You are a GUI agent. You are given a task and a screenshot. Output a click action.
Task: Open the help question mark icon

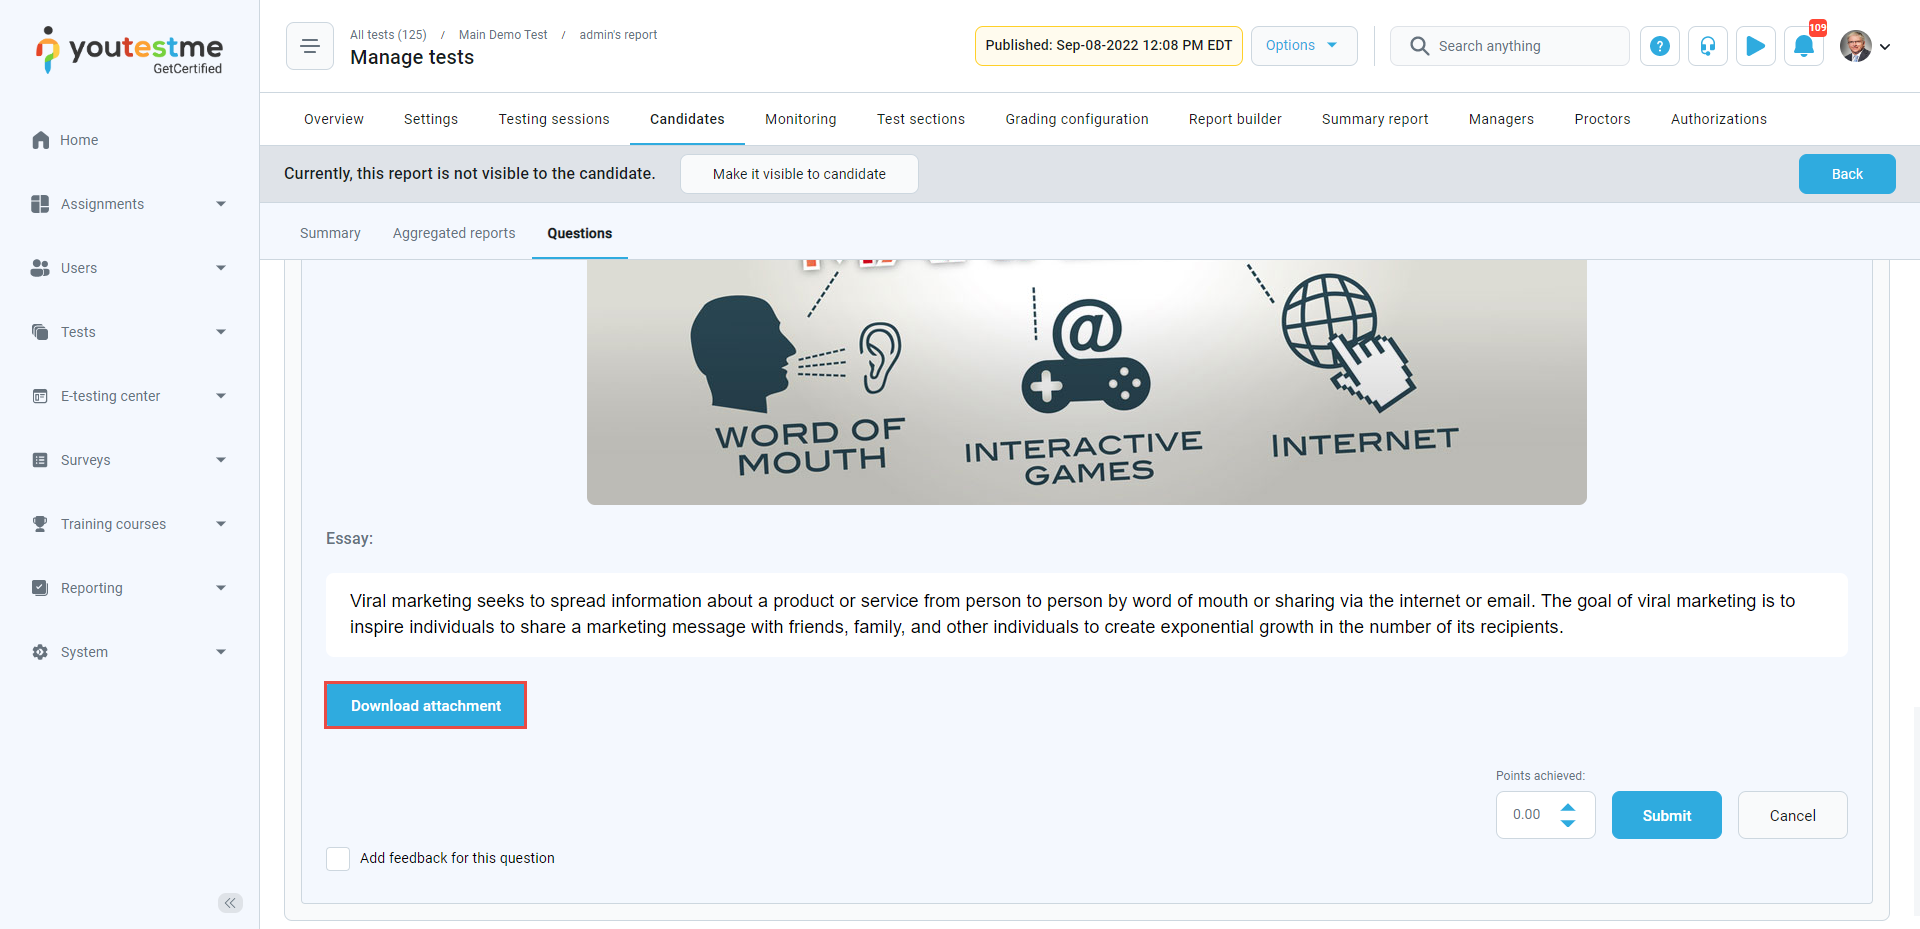coord(1659,46)
